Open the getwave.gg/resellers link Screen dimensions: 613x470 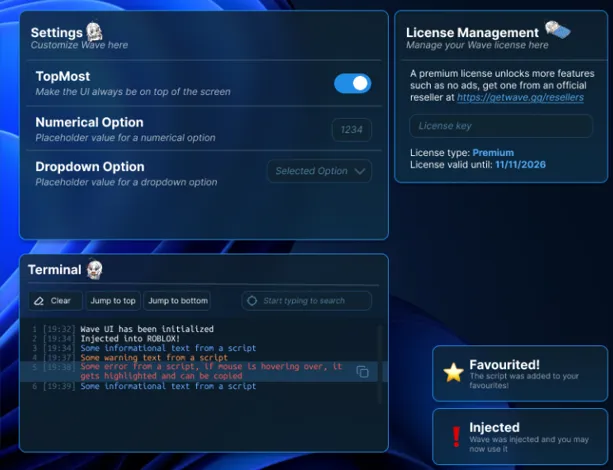(520, 98)
